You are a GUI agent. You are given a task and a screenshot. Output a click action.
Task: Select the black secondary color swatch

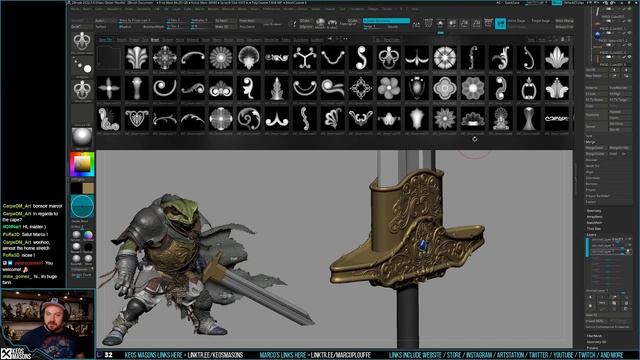coord(76,188)
